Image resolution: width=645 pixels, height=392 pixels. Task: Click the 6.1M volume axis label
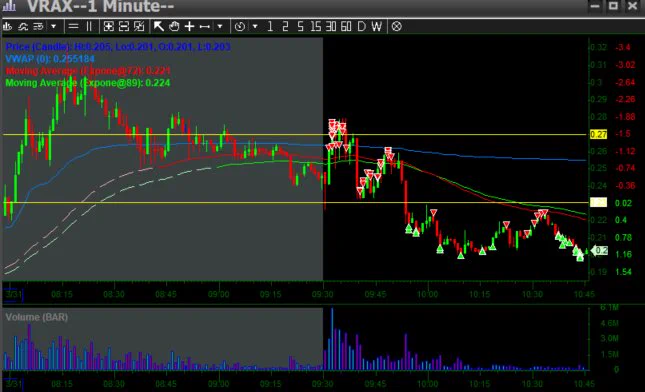coord(609,307)
